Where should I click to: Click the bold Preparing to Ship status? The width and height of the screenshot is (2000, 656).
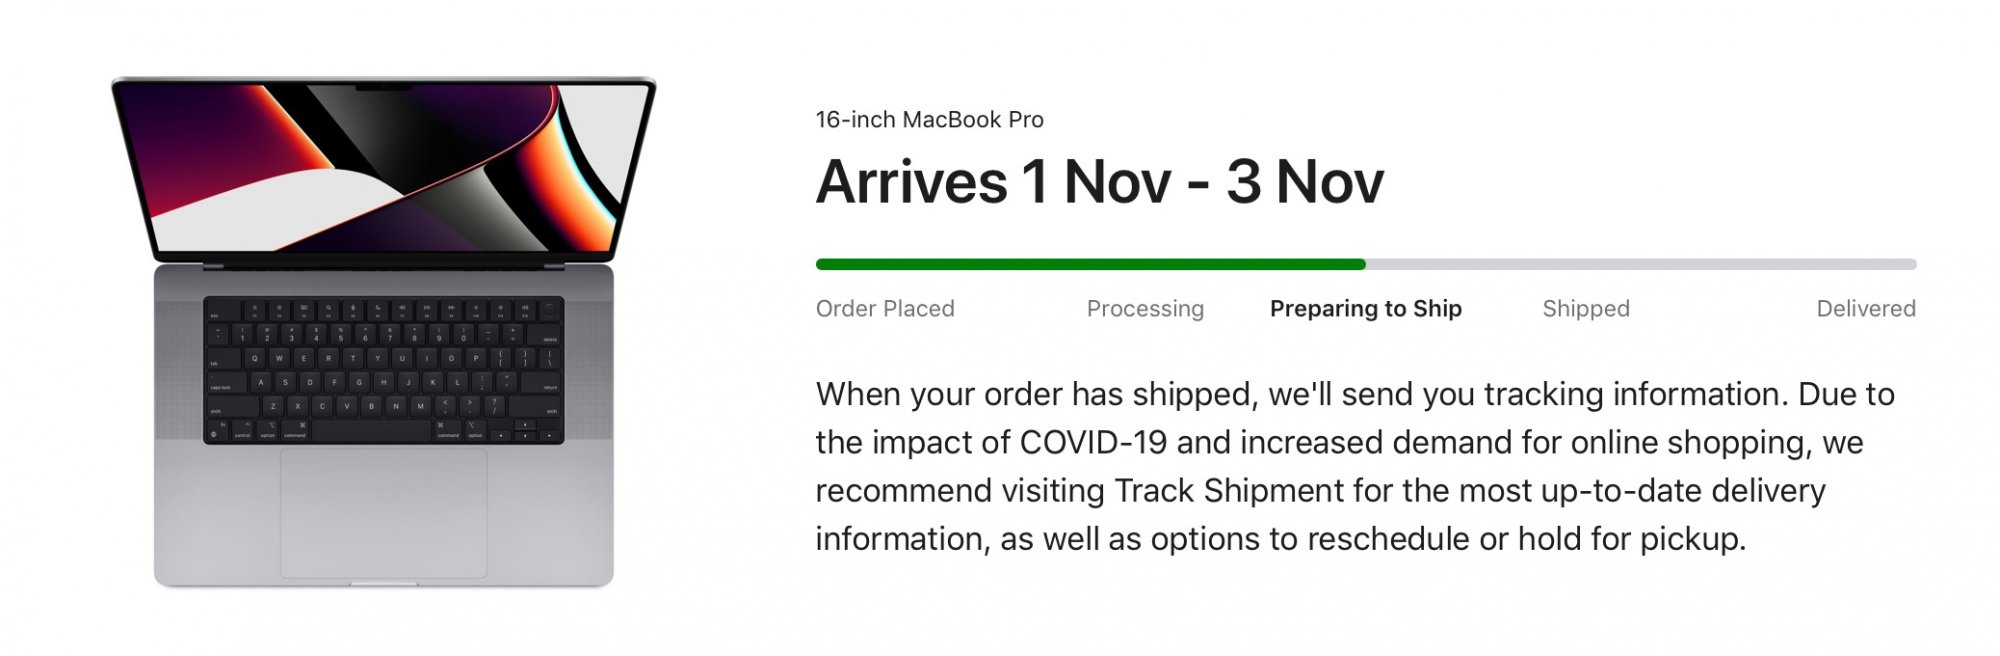1365,309
